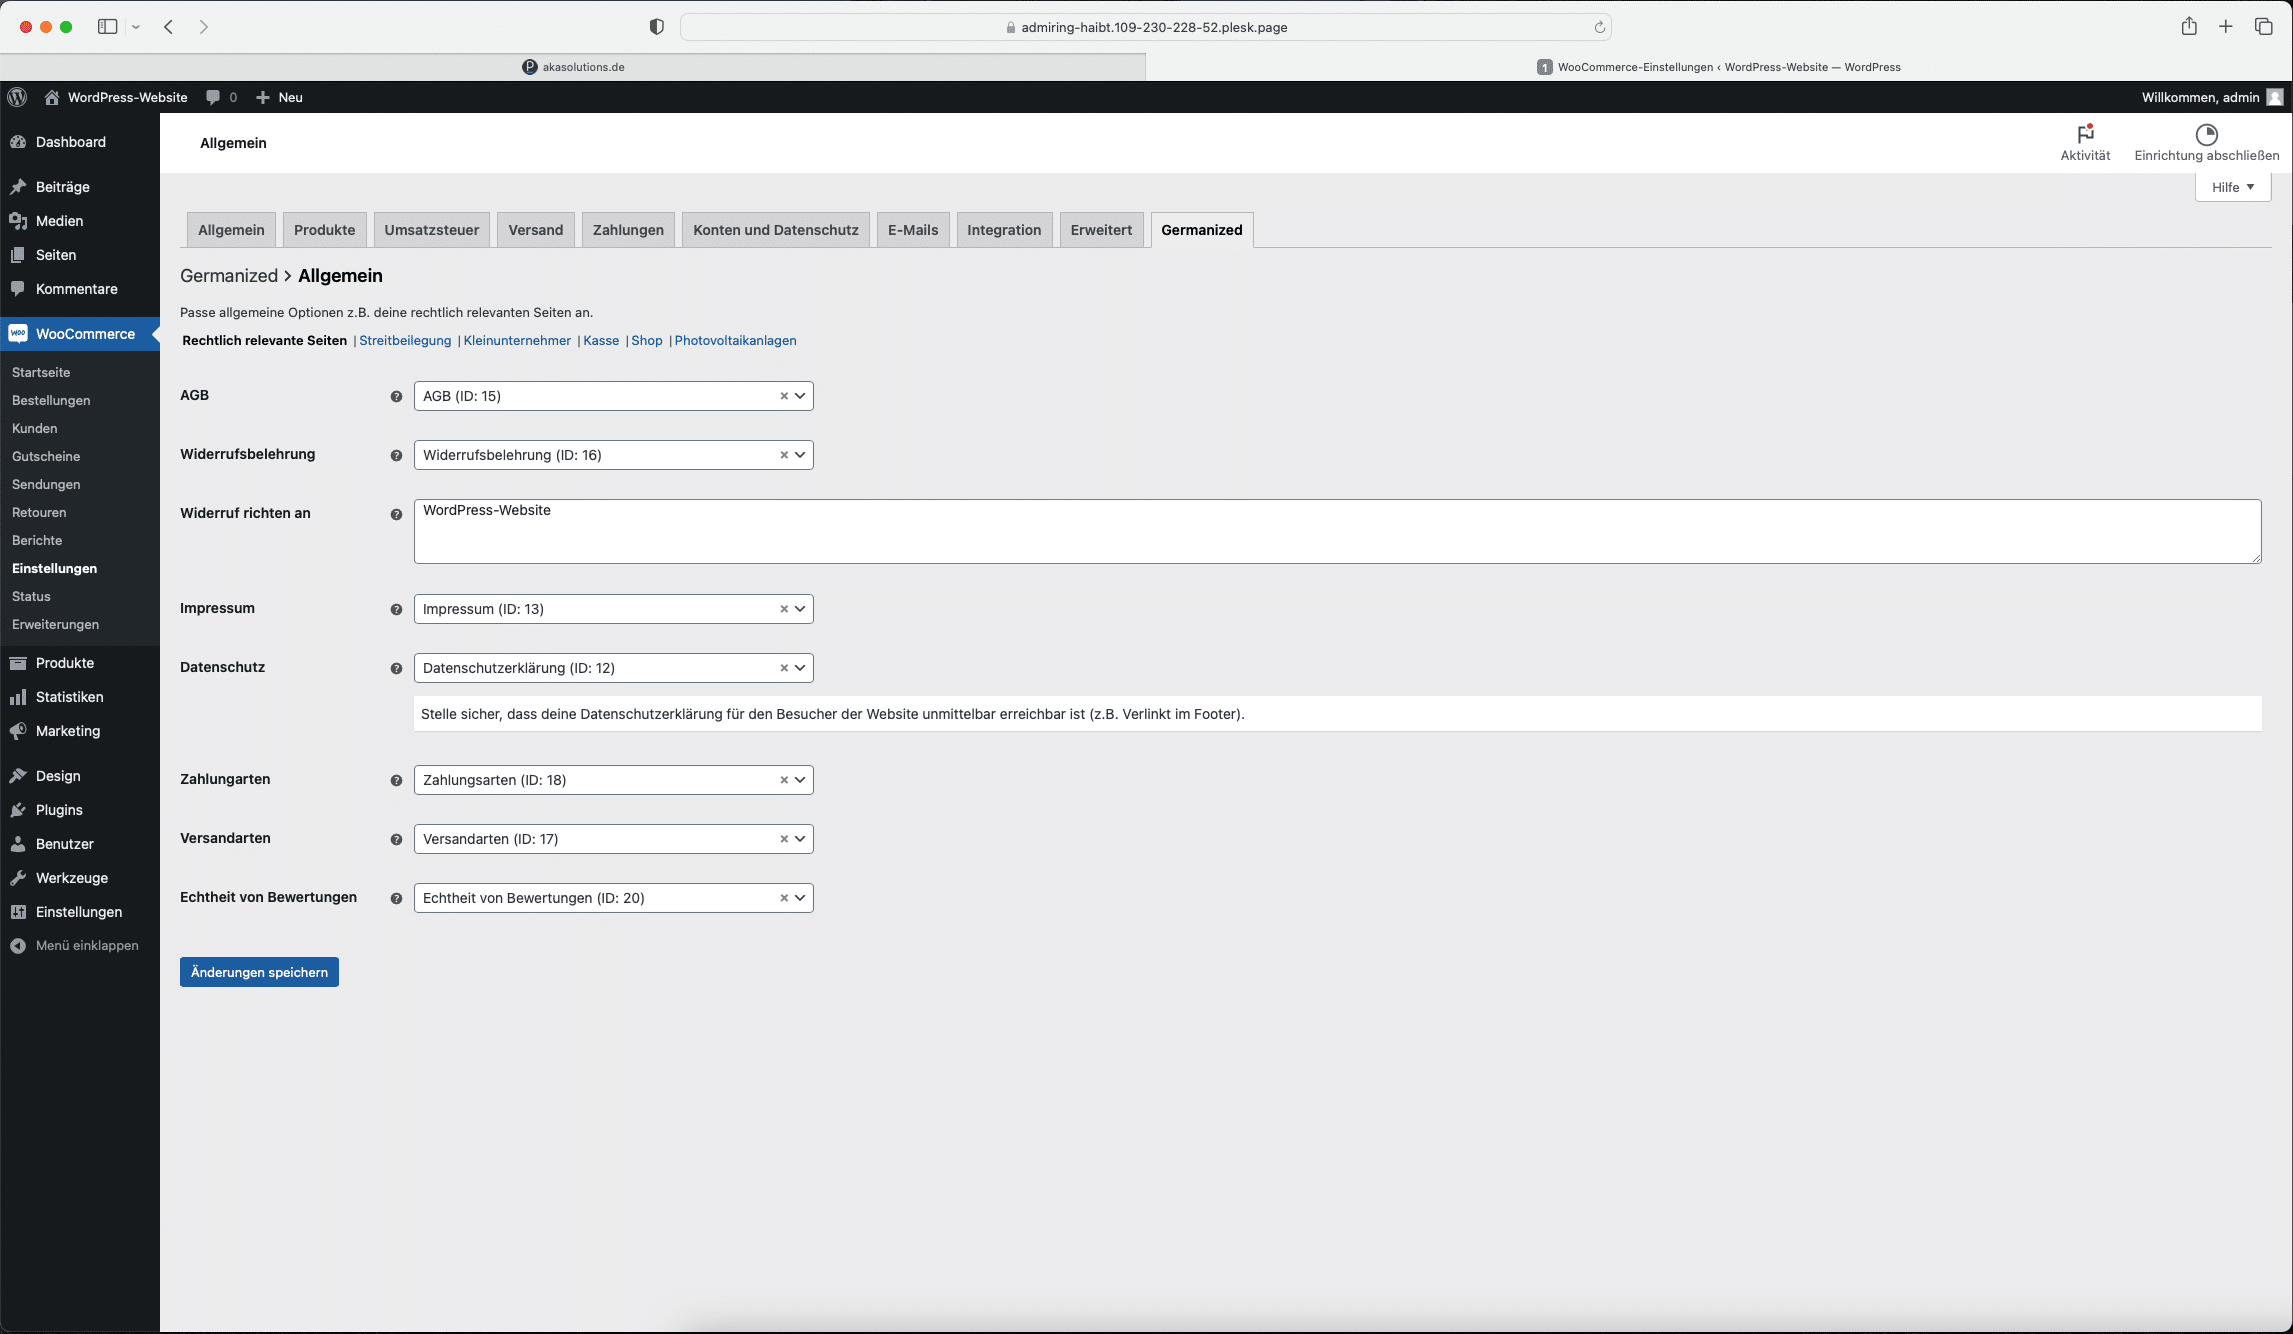Viewport: 2293px width, 1334px height.
Task: Switch to the Versand settings tab
Action: click(536, 230)
